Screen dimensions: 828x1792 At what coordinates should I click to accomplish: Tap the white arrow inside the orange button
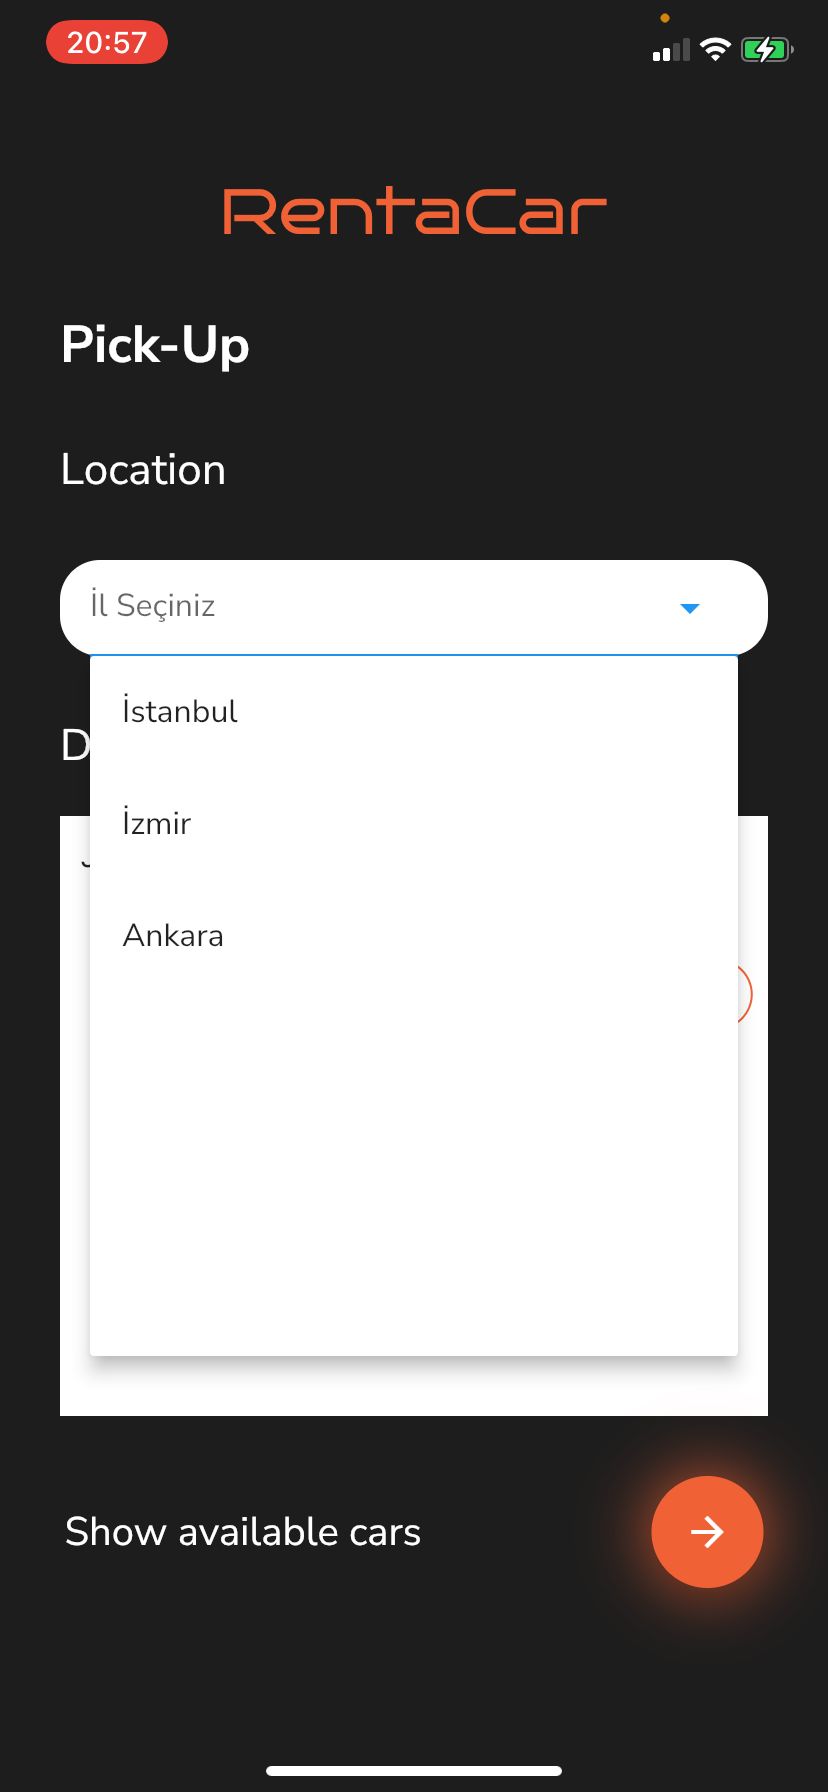707,1532
